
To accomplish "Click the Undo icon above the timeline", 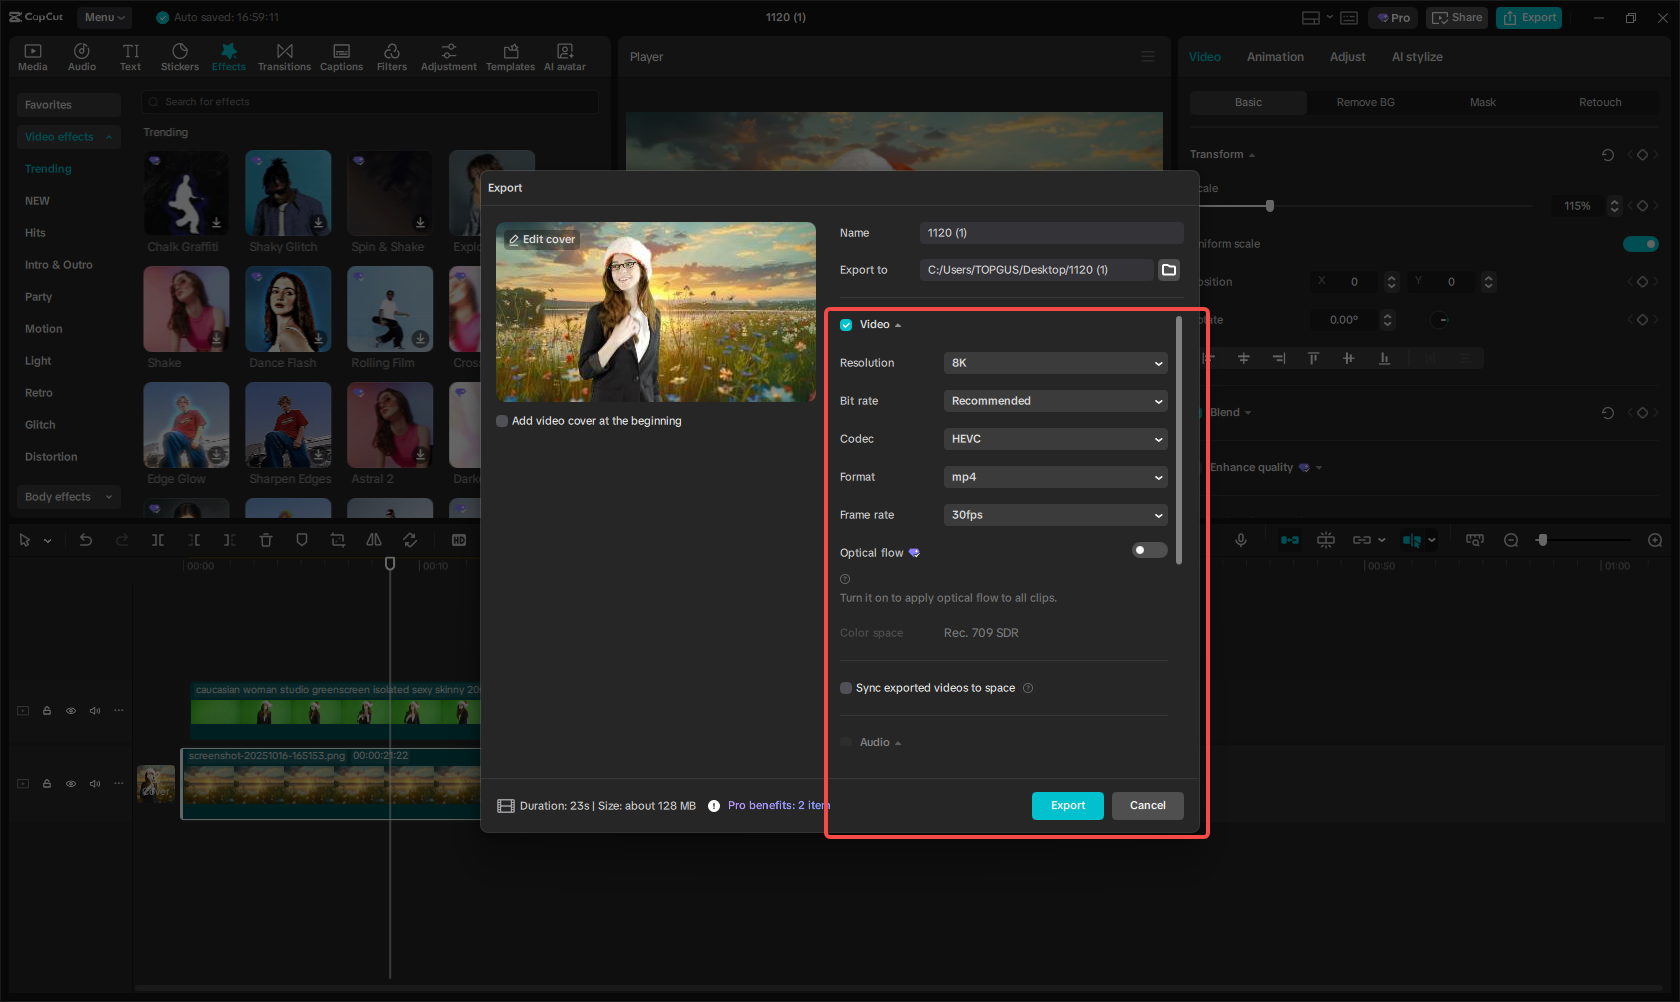I will pos(85,540).
